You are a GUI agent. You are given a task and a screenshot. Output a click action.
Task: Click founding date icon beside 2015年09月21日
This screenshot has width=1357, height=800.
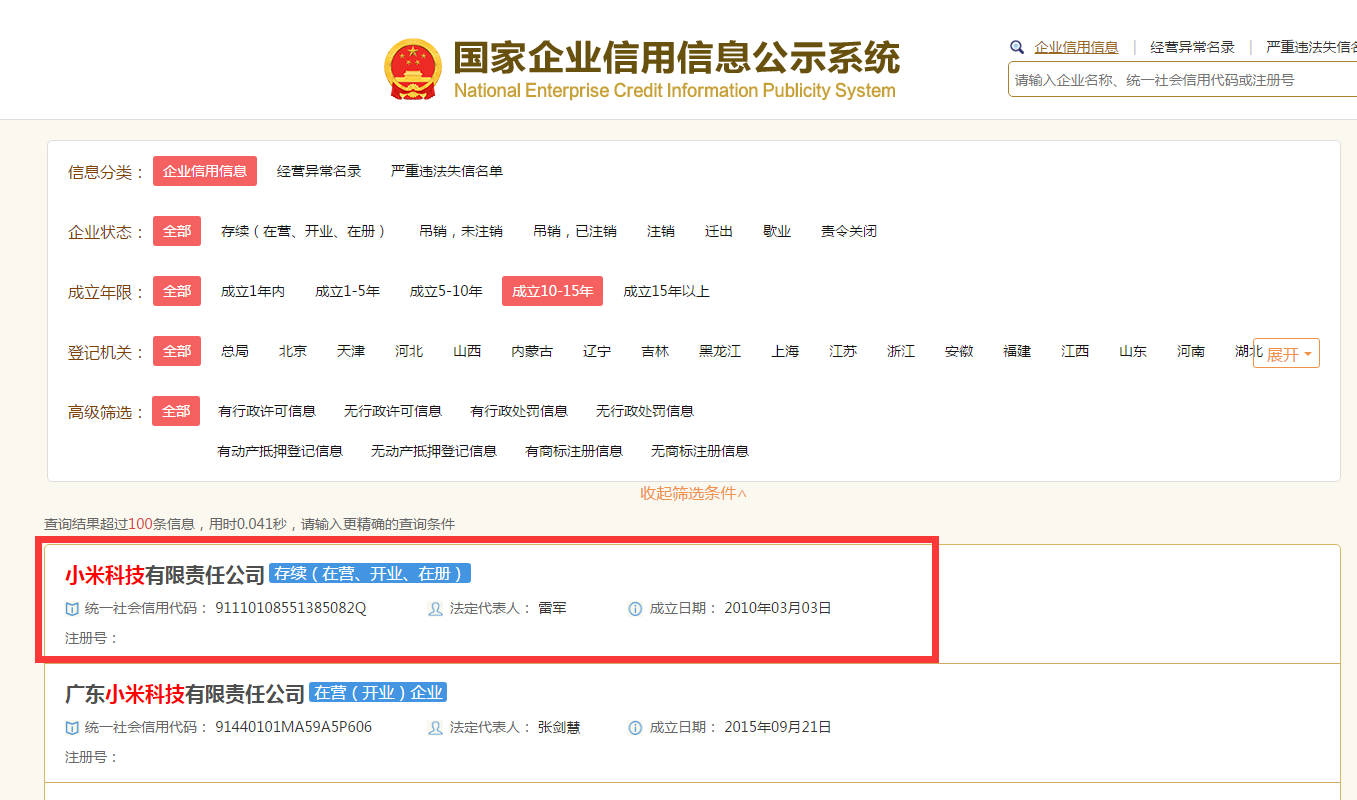(635, 728)
